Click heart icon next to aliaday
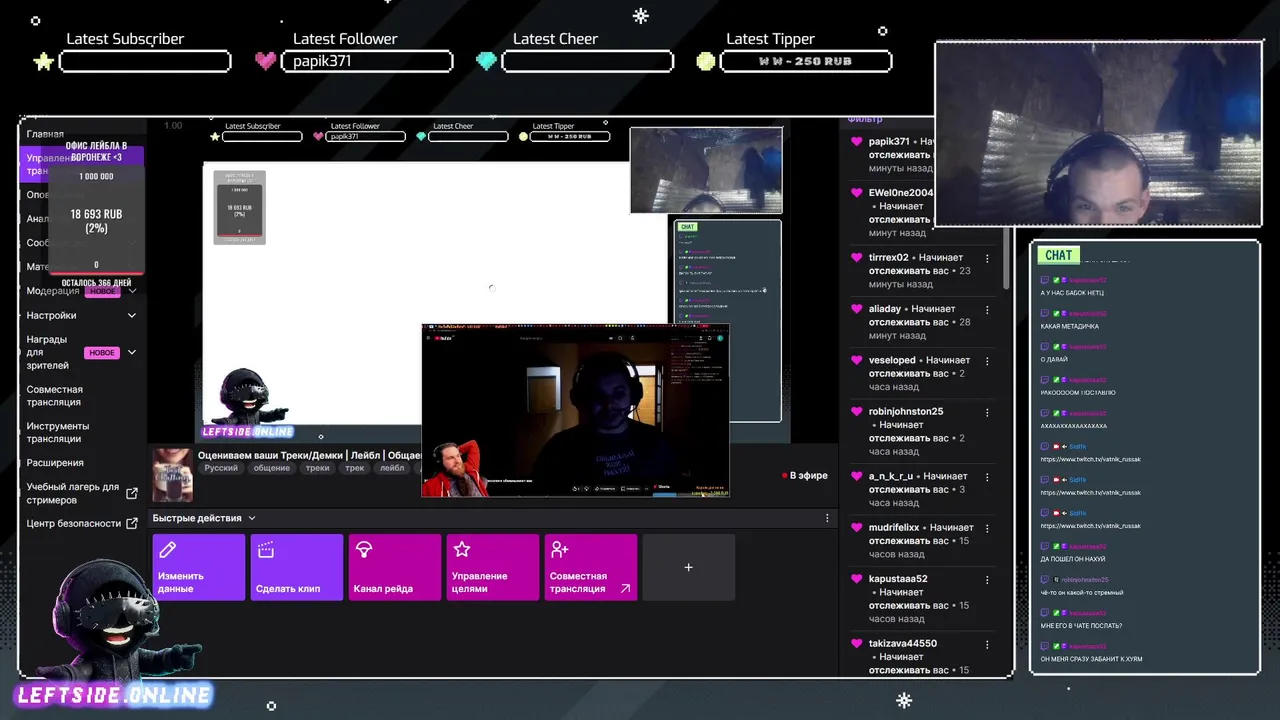The image size is (1280, 720). [856, 309]
